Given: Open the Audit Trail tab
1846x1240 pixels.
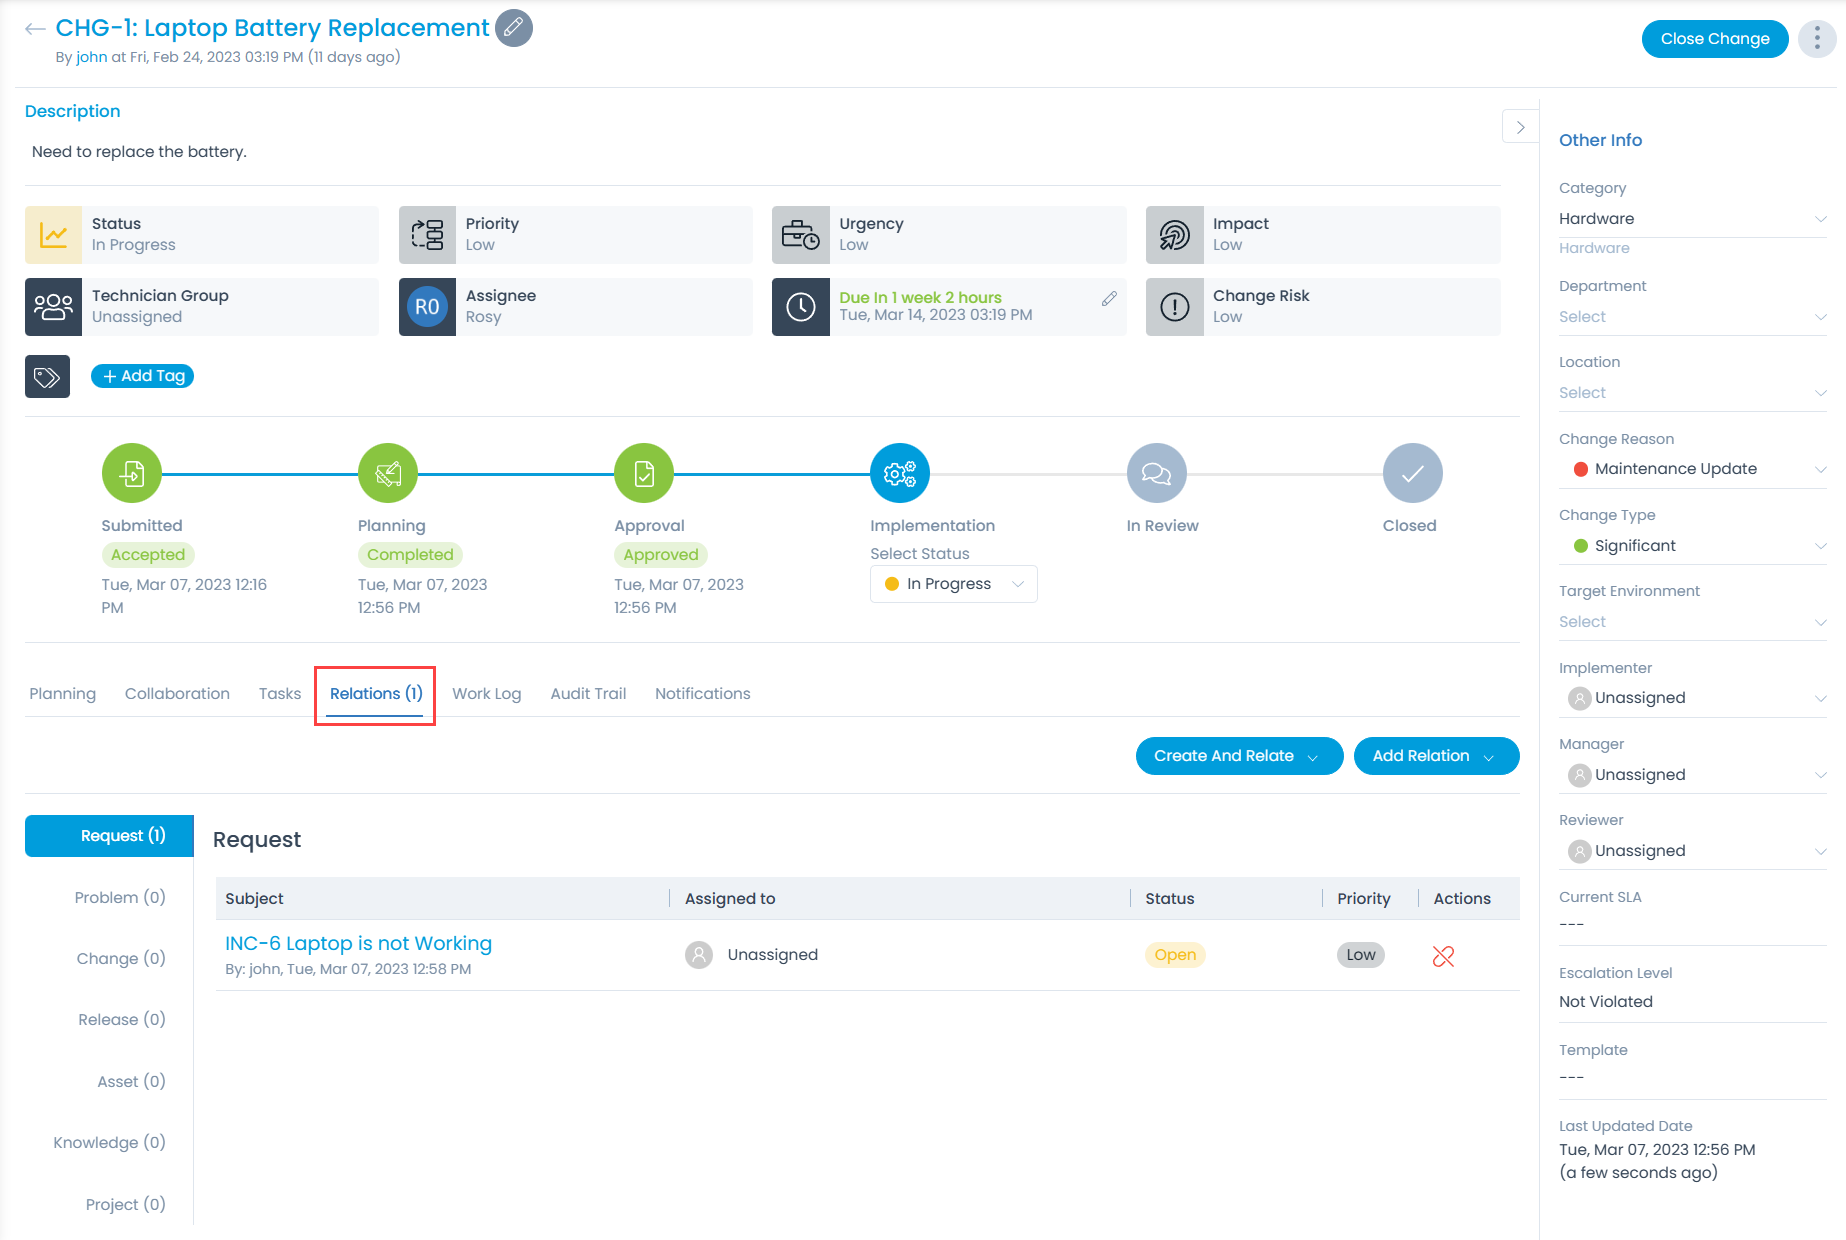Looking at the screenshot, I should pyautogui.click(x=588, y=694).
